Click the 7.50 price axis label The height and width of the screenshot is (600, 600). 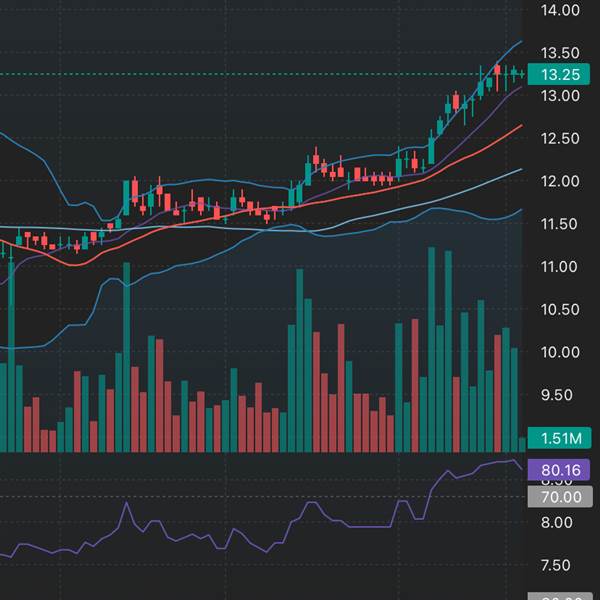pyautogui.click(x=557, y=565)
